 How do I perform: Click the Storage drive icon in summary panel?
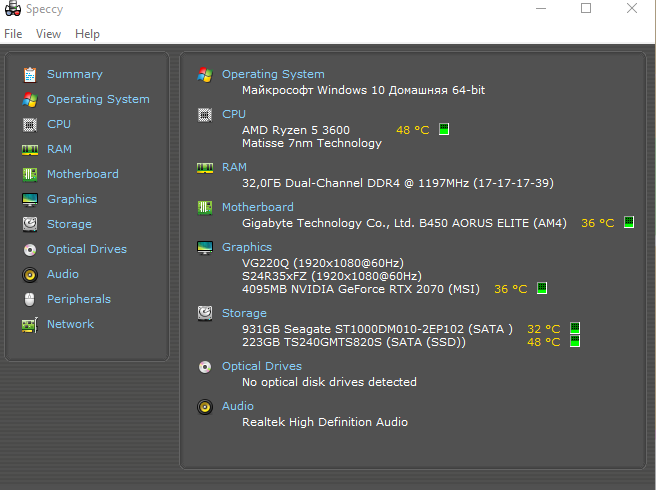click(205, 313)
